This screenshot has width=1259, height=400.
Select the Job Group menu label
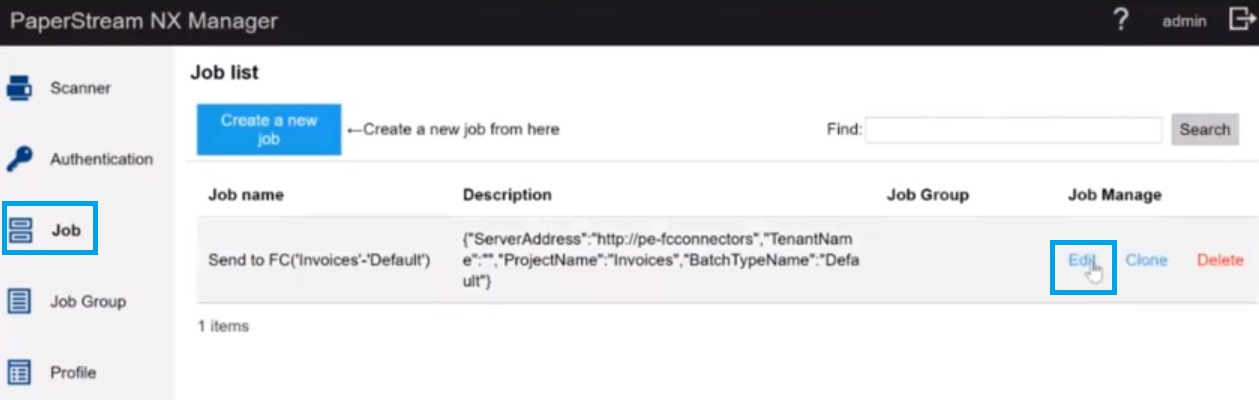88,301
